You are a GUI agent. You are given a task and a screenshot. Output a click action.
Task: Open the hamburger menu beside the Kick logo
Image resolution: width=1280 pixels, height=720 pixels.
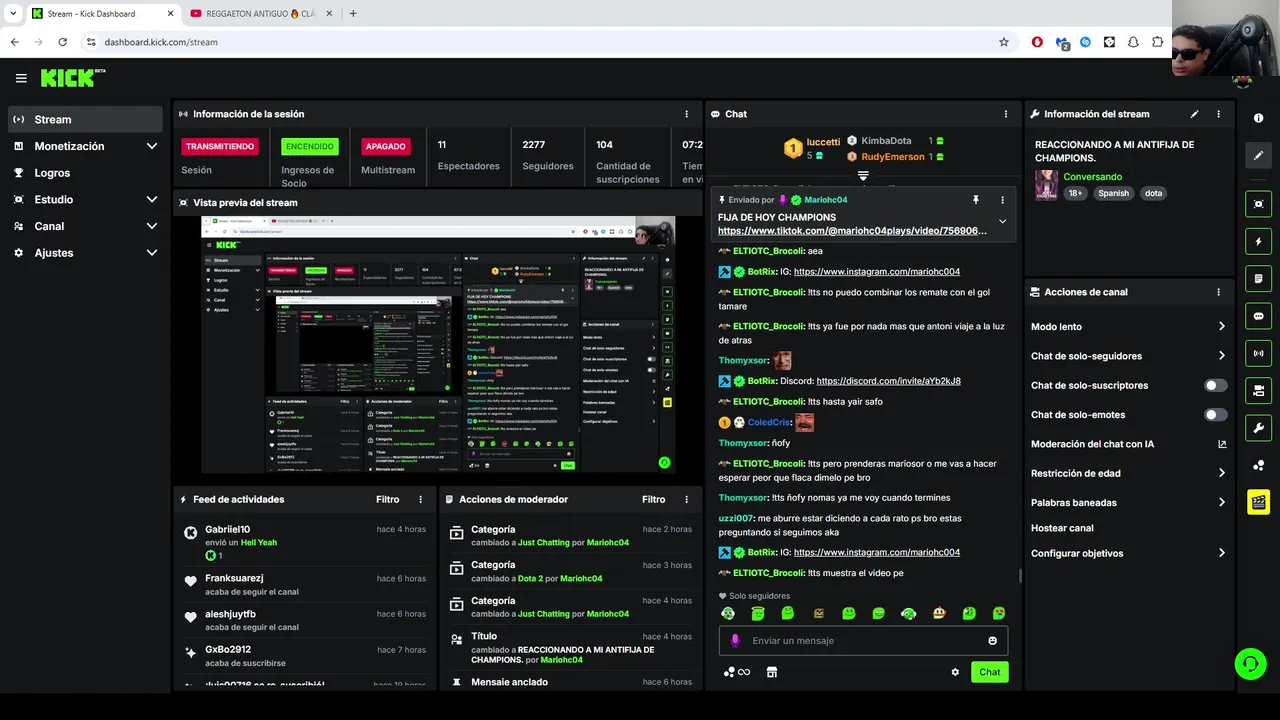click(x=21, y=78)
